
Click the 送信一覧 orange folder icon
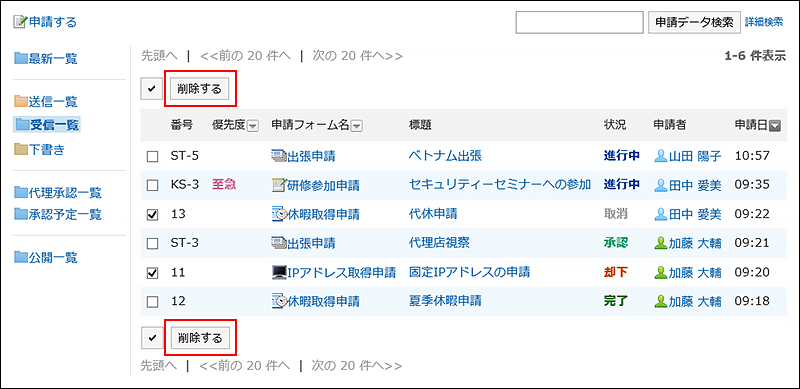point(20,102)
